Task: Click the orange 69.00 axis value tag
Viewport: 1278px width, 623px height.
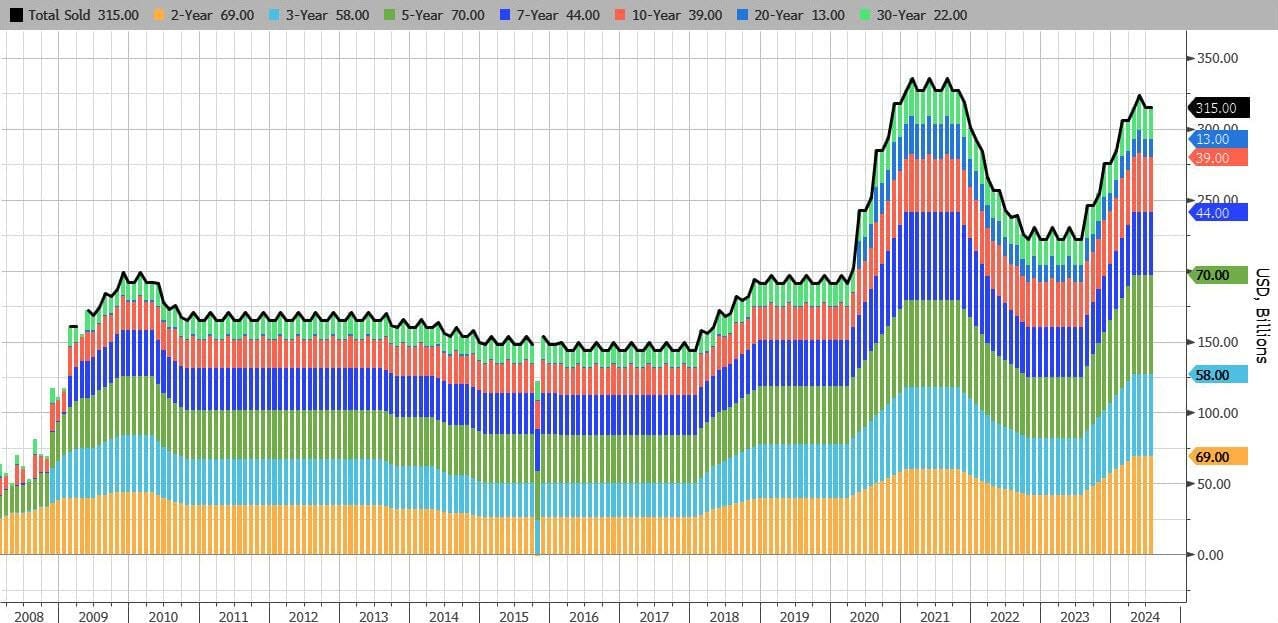Action: tap(1217, 456)
